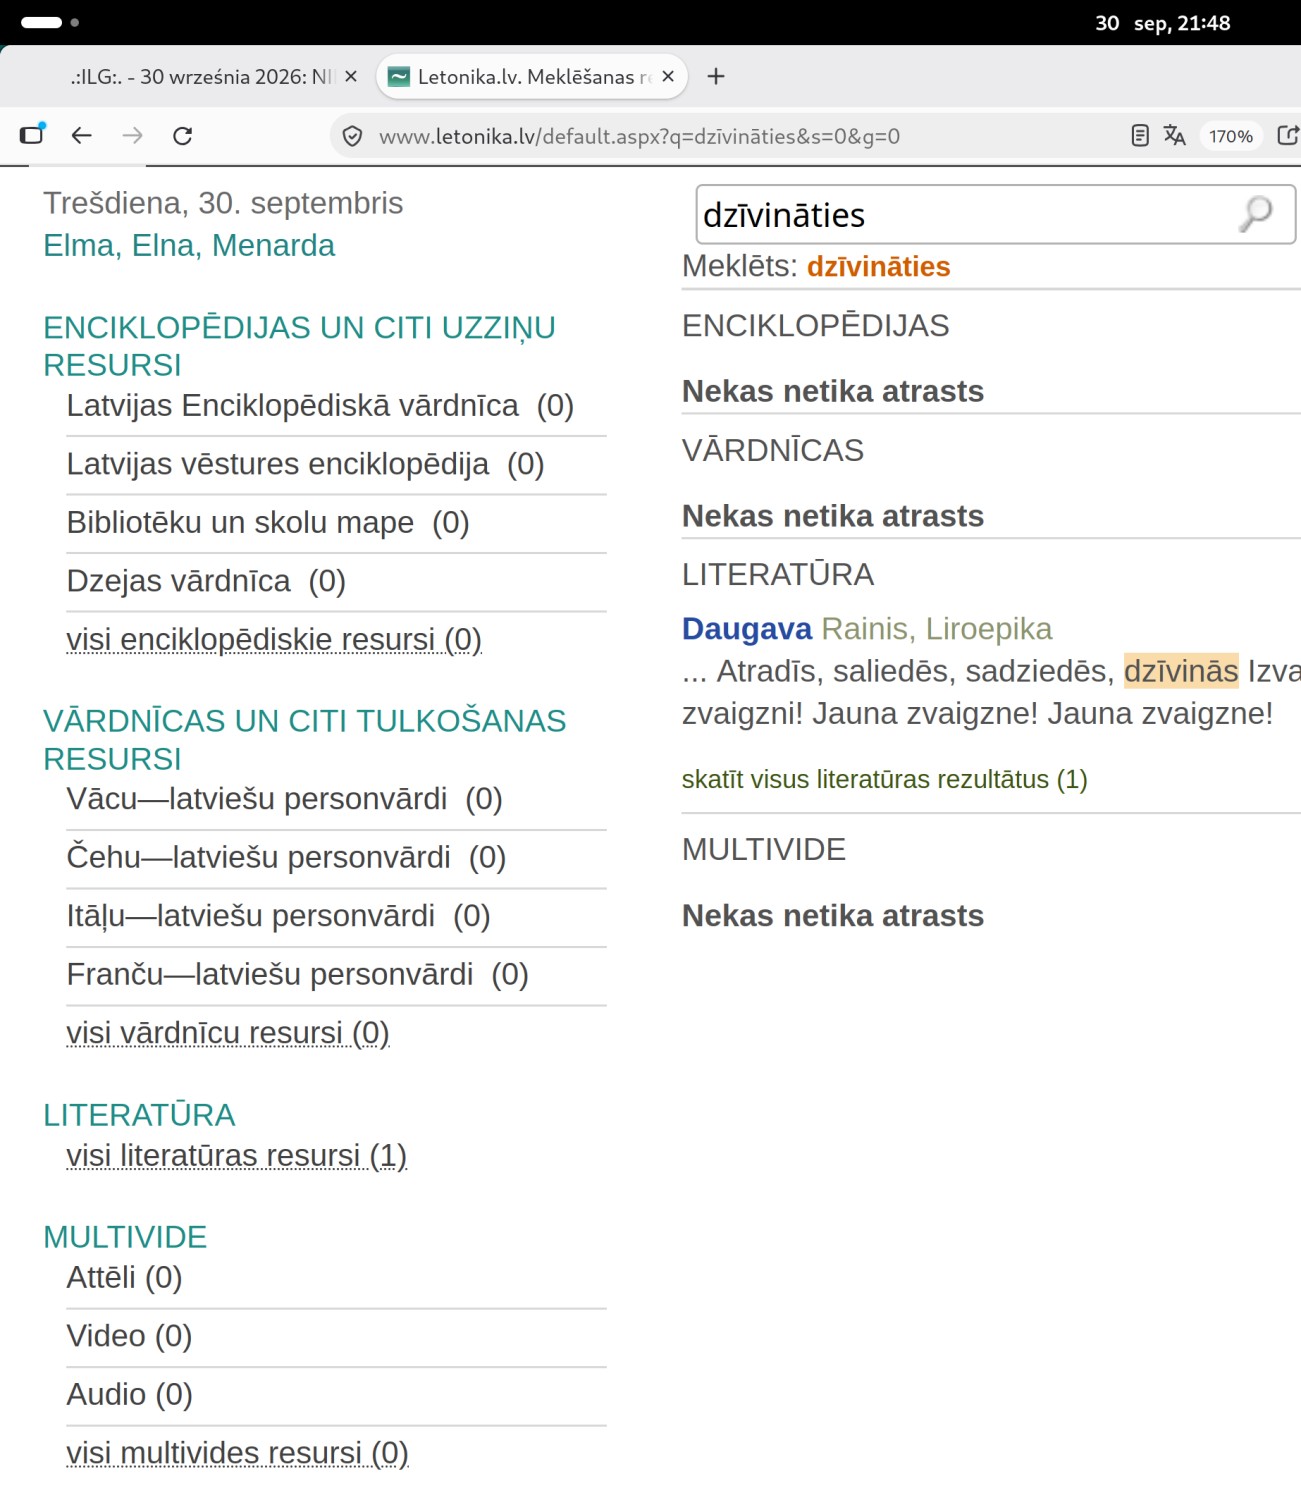
Task: Open Latvijas vēstures enciklopēdija results
Action: pyautogui.click(x=305, y=464)
